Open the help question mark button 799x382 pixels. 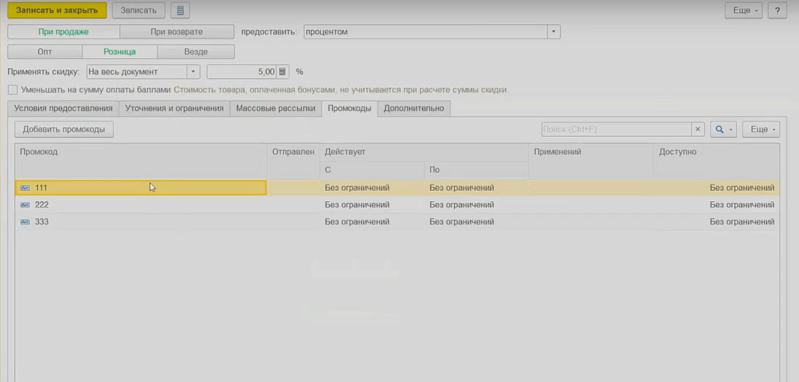[777, 10]
